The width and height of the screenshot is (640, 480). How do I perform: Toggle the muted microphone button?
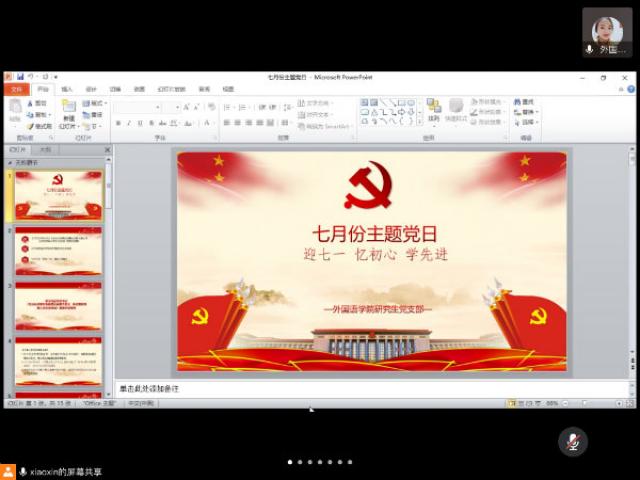pos(572,441)
